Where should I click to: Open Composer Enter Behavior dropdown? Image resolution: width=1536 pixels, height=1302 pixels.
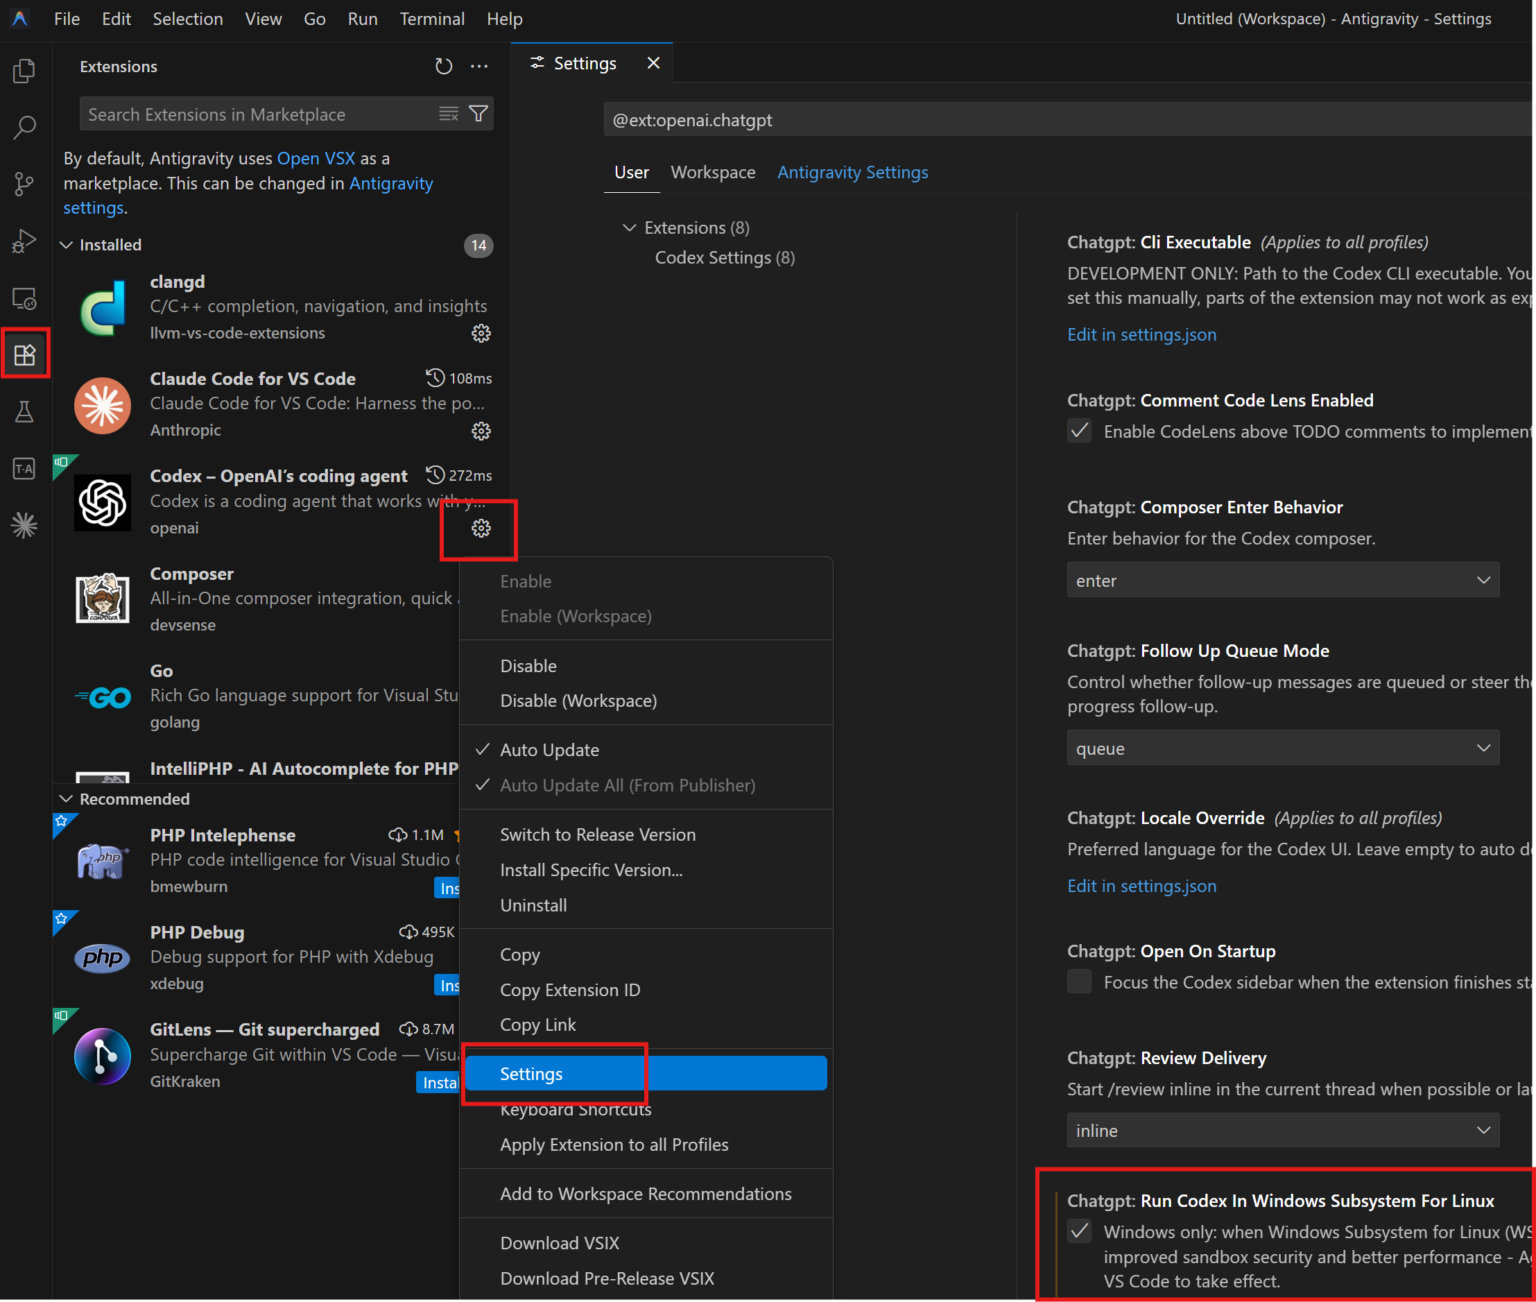(x=1283, y=580)
